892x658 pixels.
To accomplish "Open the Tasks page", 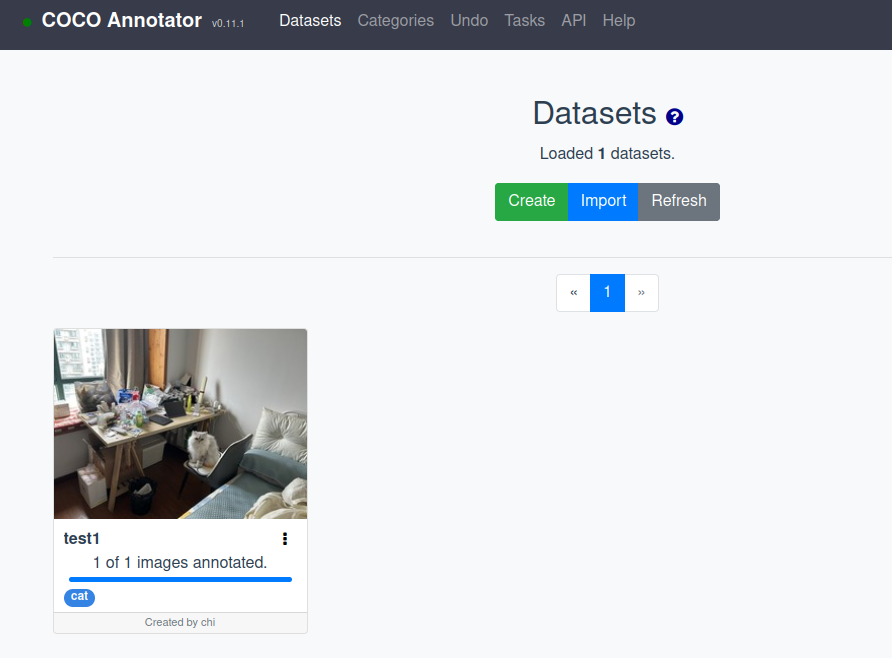I will (x=525, y=20).
